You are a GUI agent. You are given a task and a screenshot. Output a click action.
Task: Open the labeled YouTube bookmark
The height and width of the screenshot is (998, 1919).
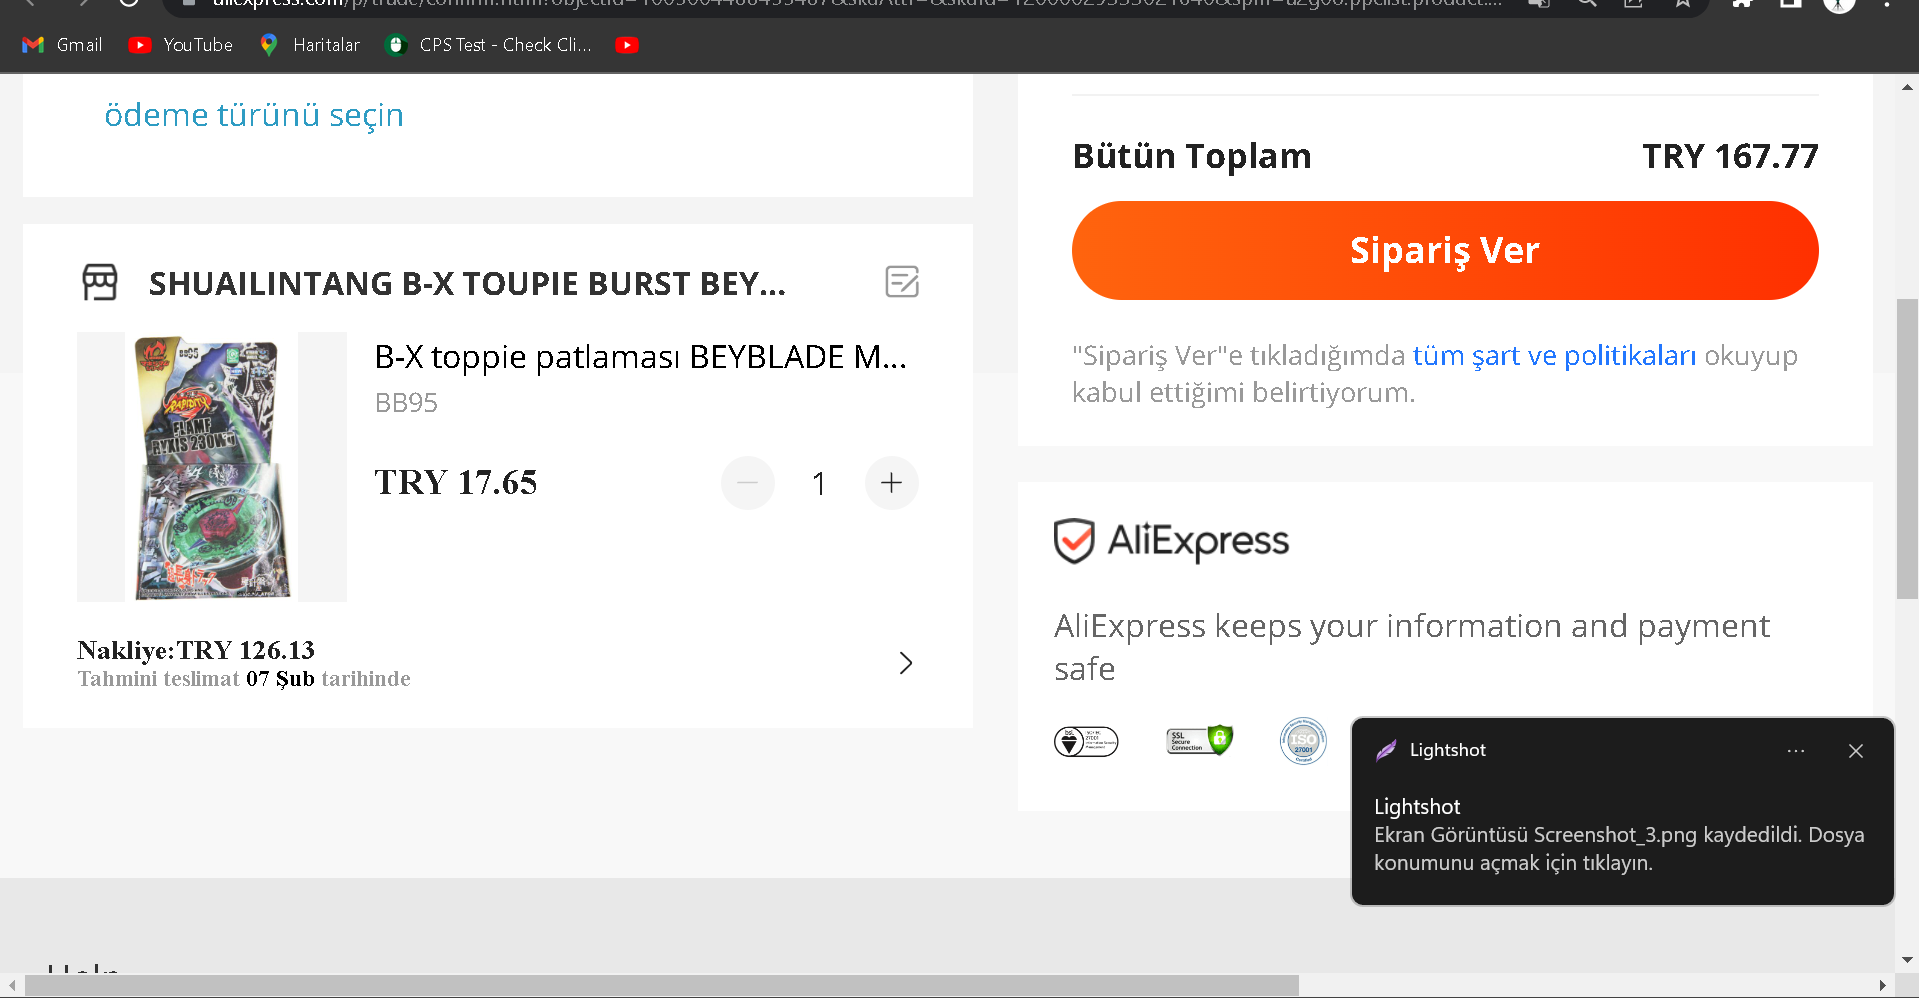pos(181,45)
